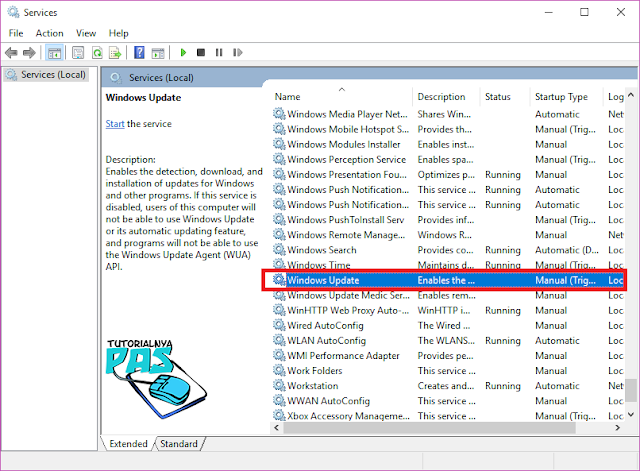
Task: Toggle Show/Hide Console Tree icon
Action: click(54, 53)
